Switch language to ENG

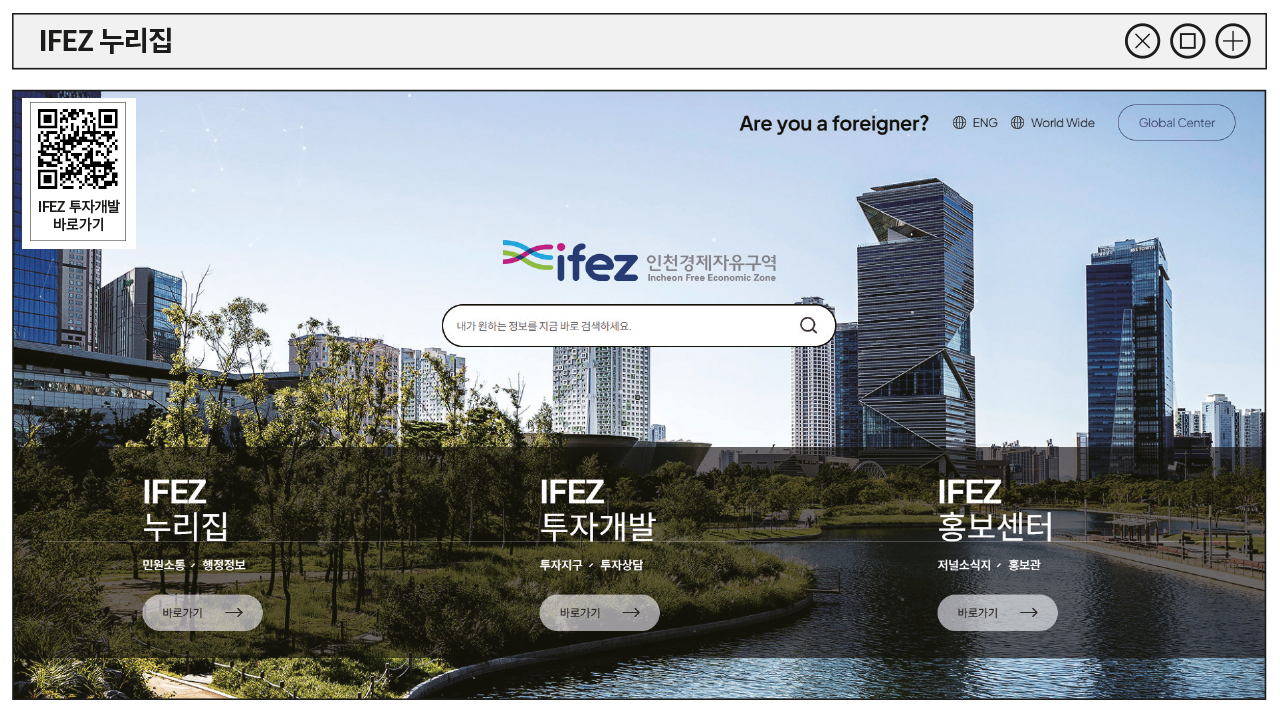point(985,123)
